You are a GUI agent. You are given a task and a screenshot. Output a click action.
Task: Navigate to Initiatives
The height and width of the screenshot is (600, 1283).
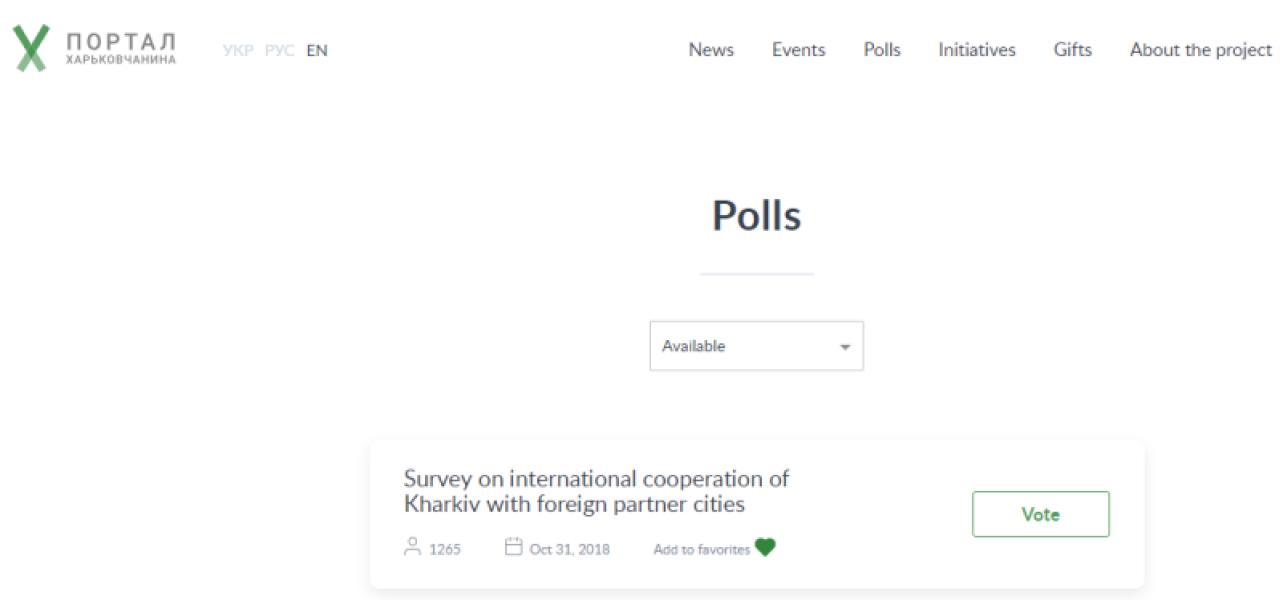(977, 50)
